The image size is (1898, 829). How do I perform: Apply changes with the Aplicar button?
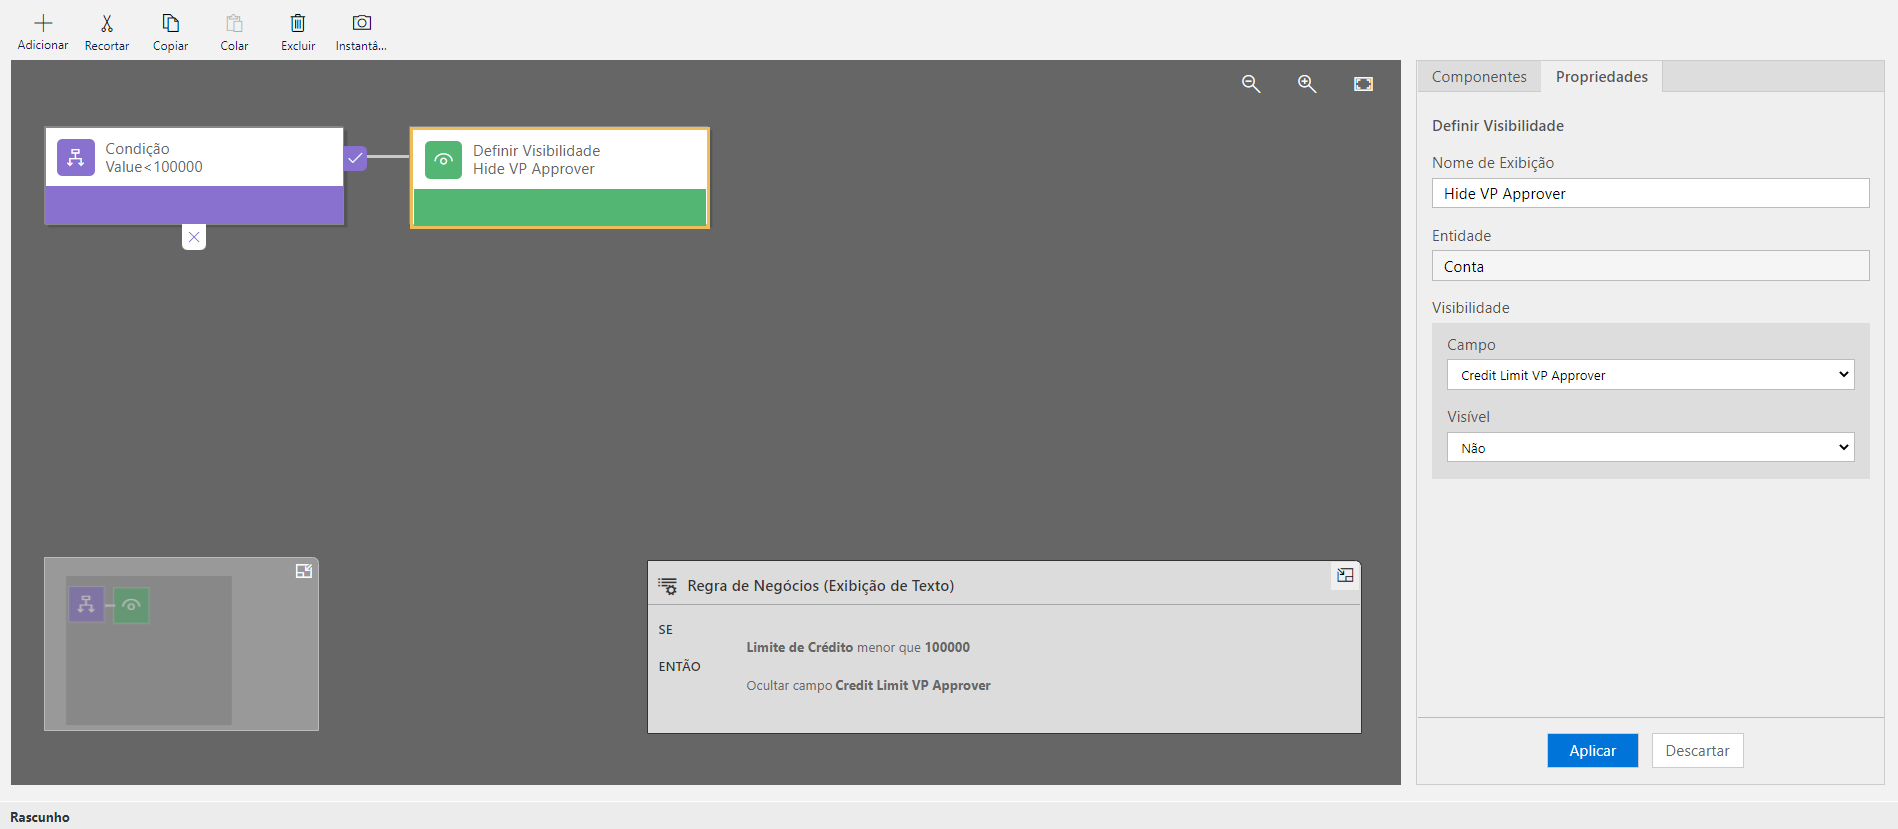1592,751
